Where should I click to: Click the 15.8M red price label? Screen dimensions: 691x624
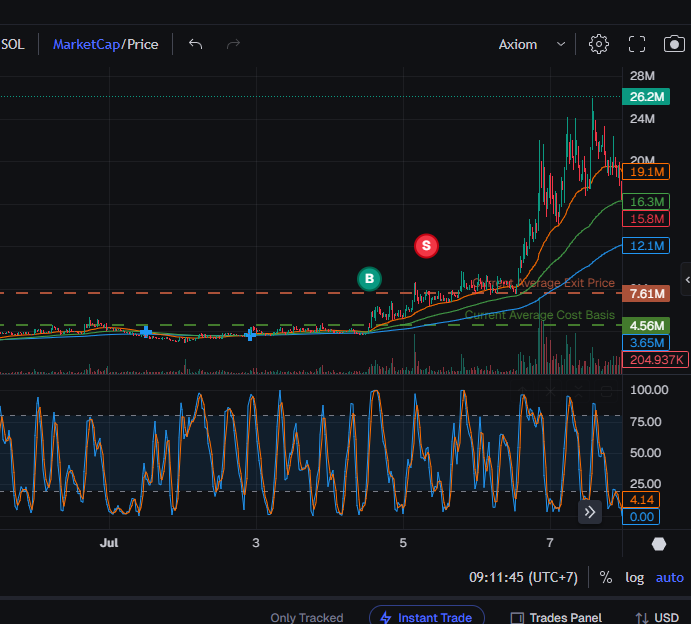coord(646,219)
